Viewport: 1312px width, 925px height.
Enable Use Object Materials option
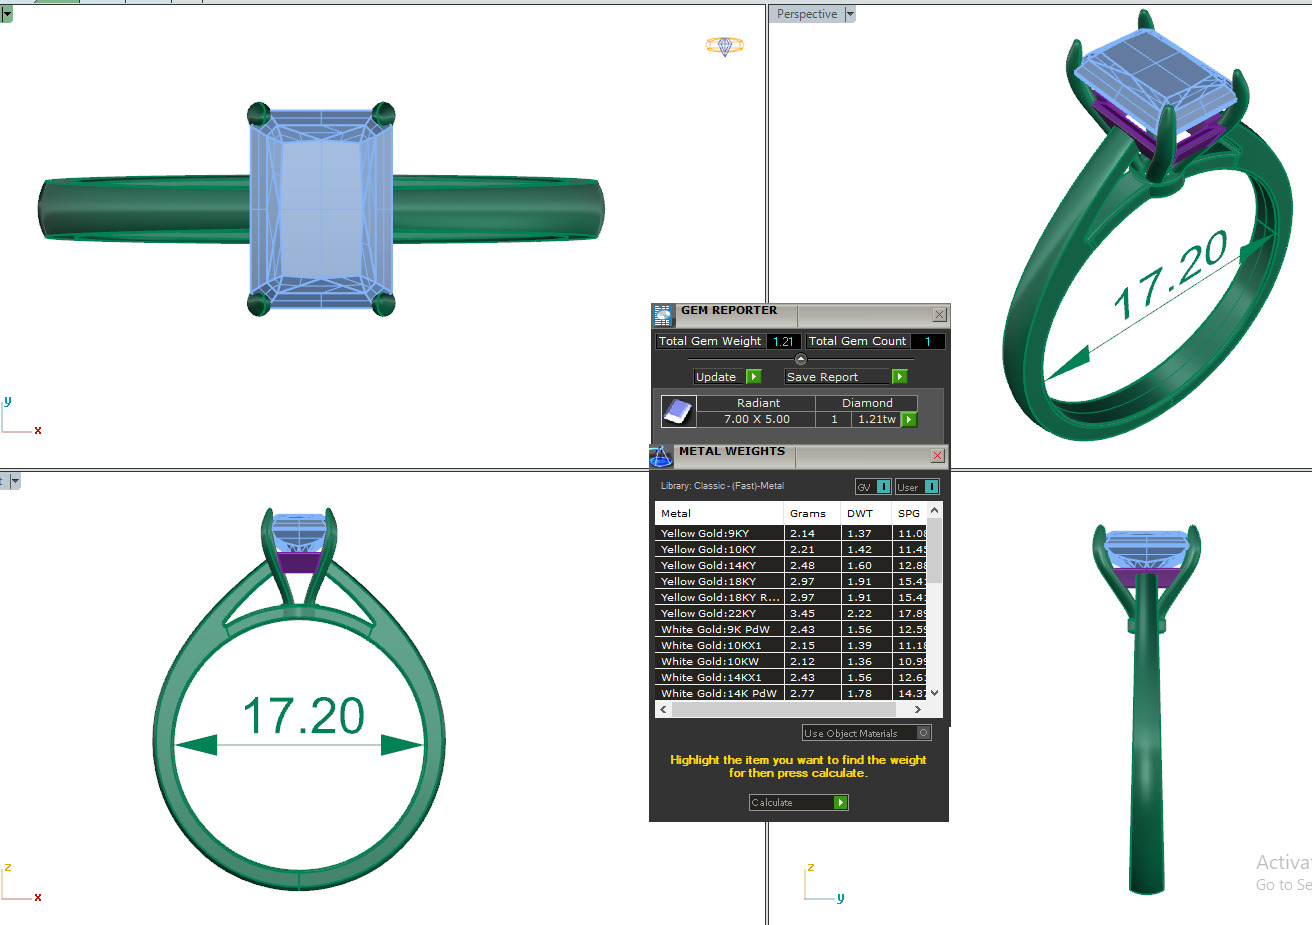click(923, 733)
